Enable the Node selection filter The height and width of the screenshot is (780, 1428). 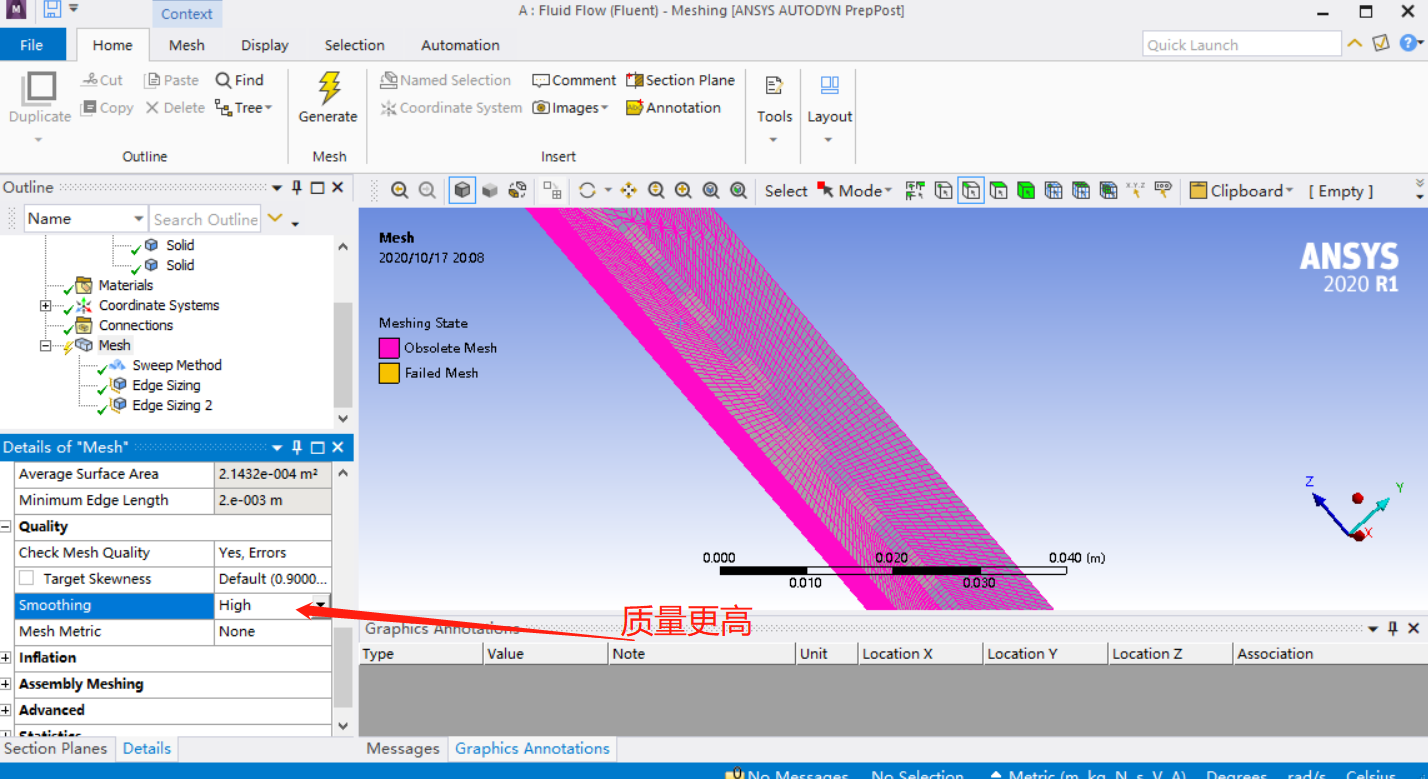(x=1053, y=191)
